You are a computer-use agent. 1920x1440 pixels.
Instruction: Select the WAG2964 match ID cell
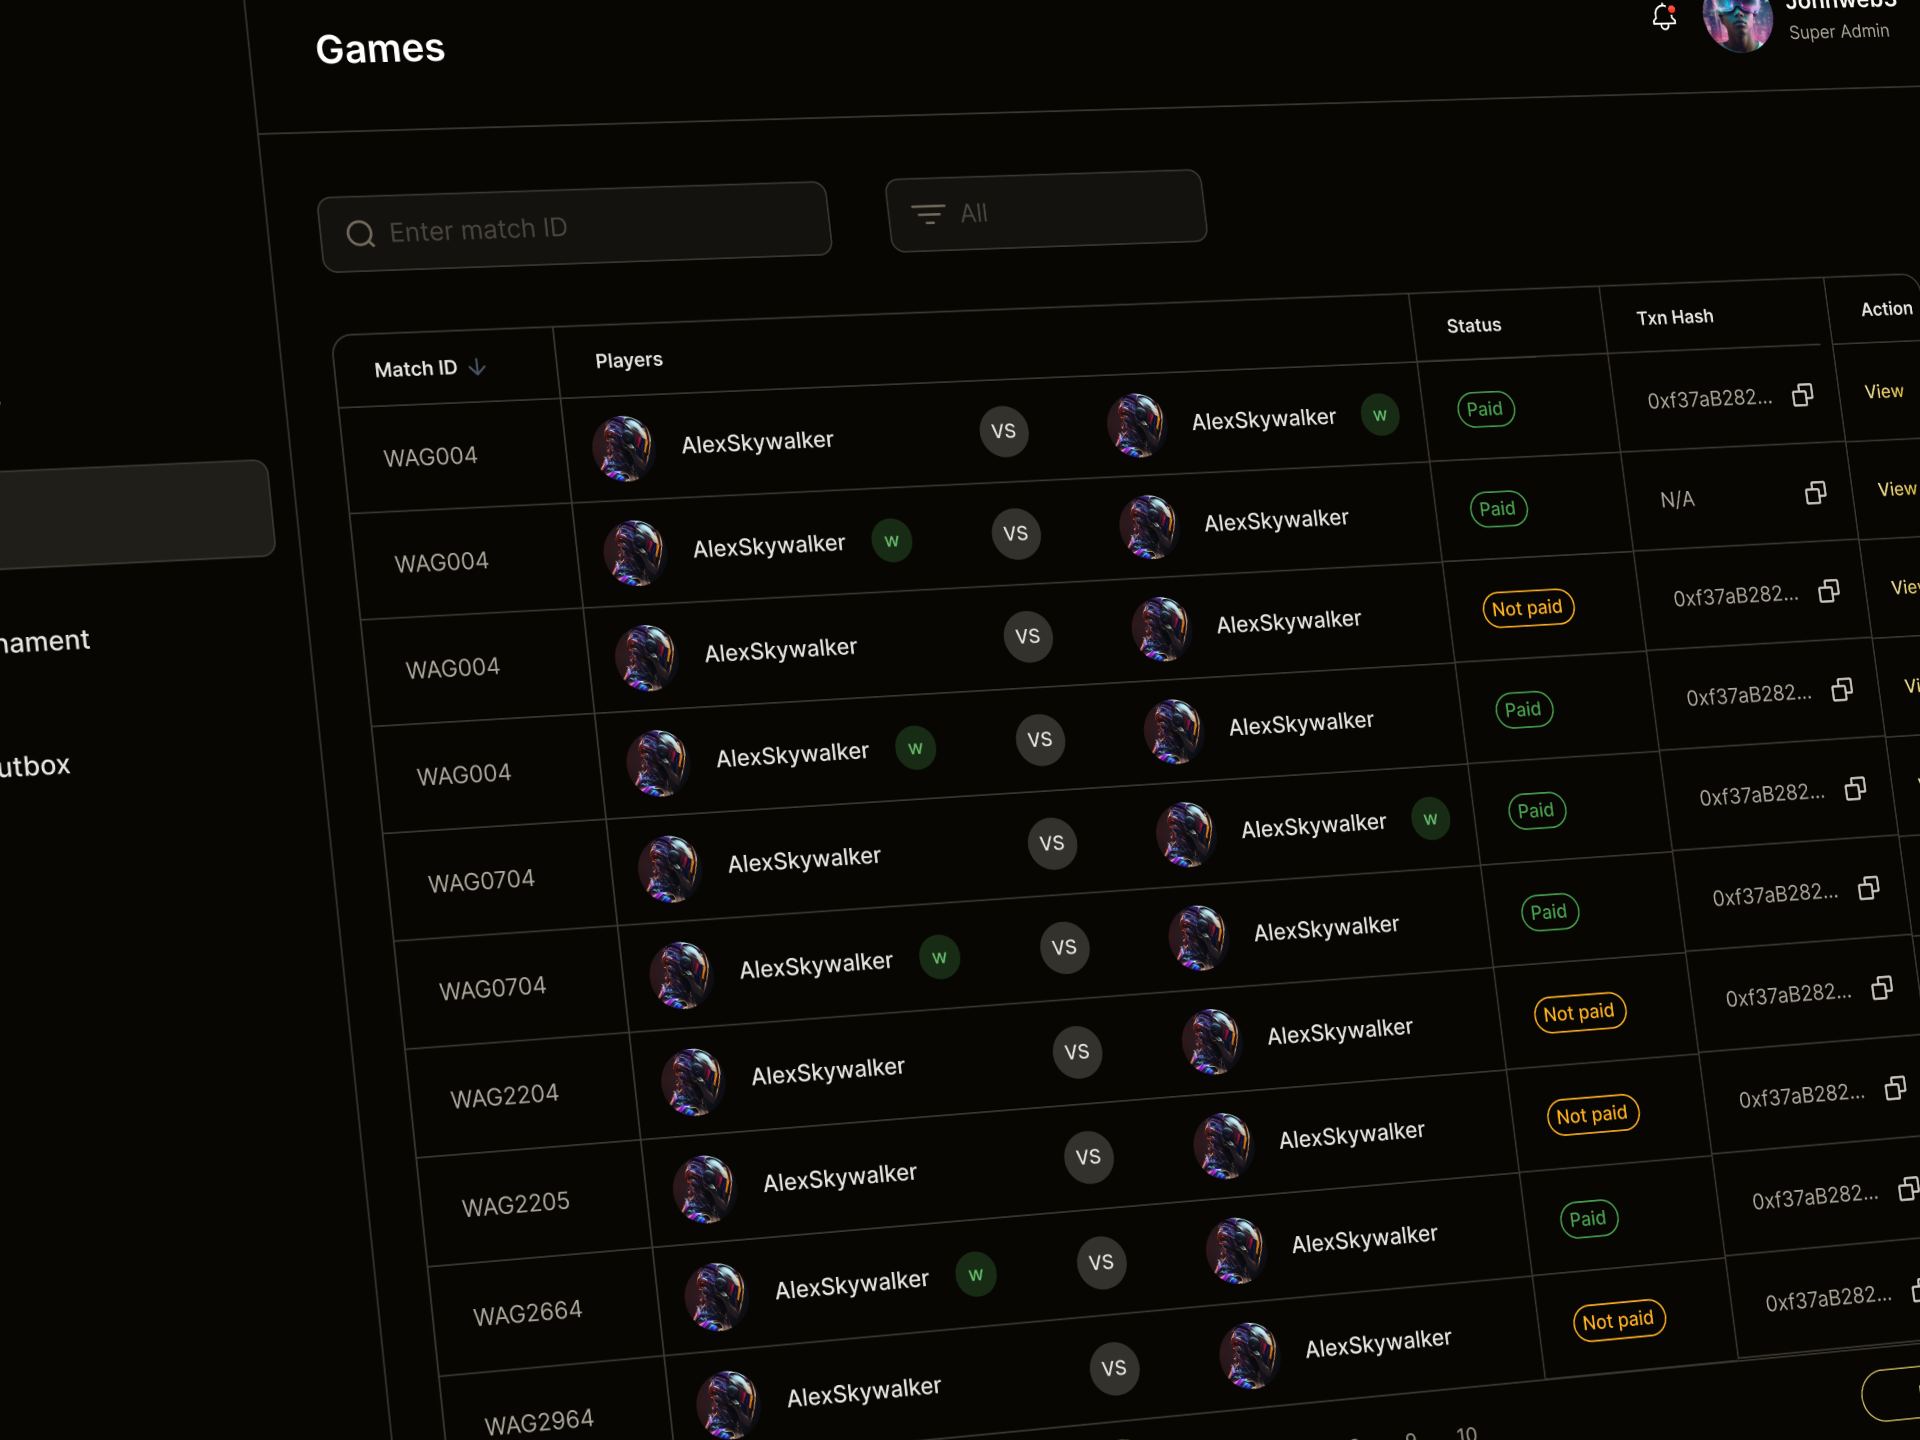pos(540,1421)
